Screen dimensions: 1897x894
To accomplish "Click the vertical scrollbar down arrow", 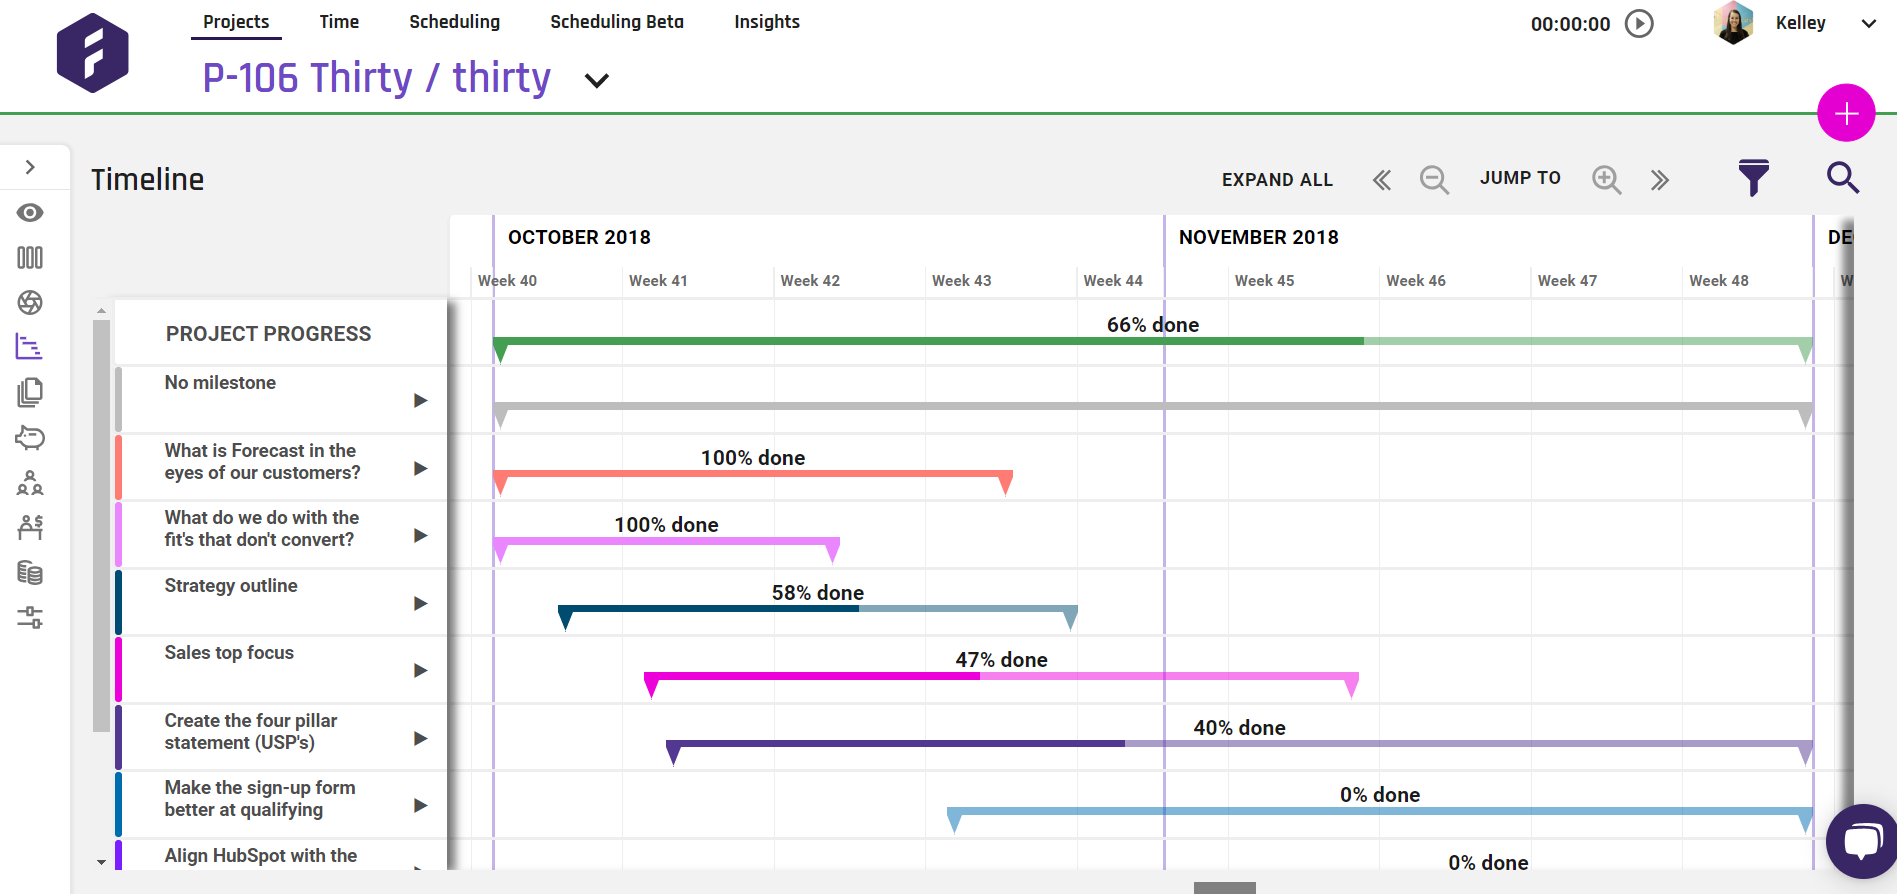I will click(x=101, y=861).
